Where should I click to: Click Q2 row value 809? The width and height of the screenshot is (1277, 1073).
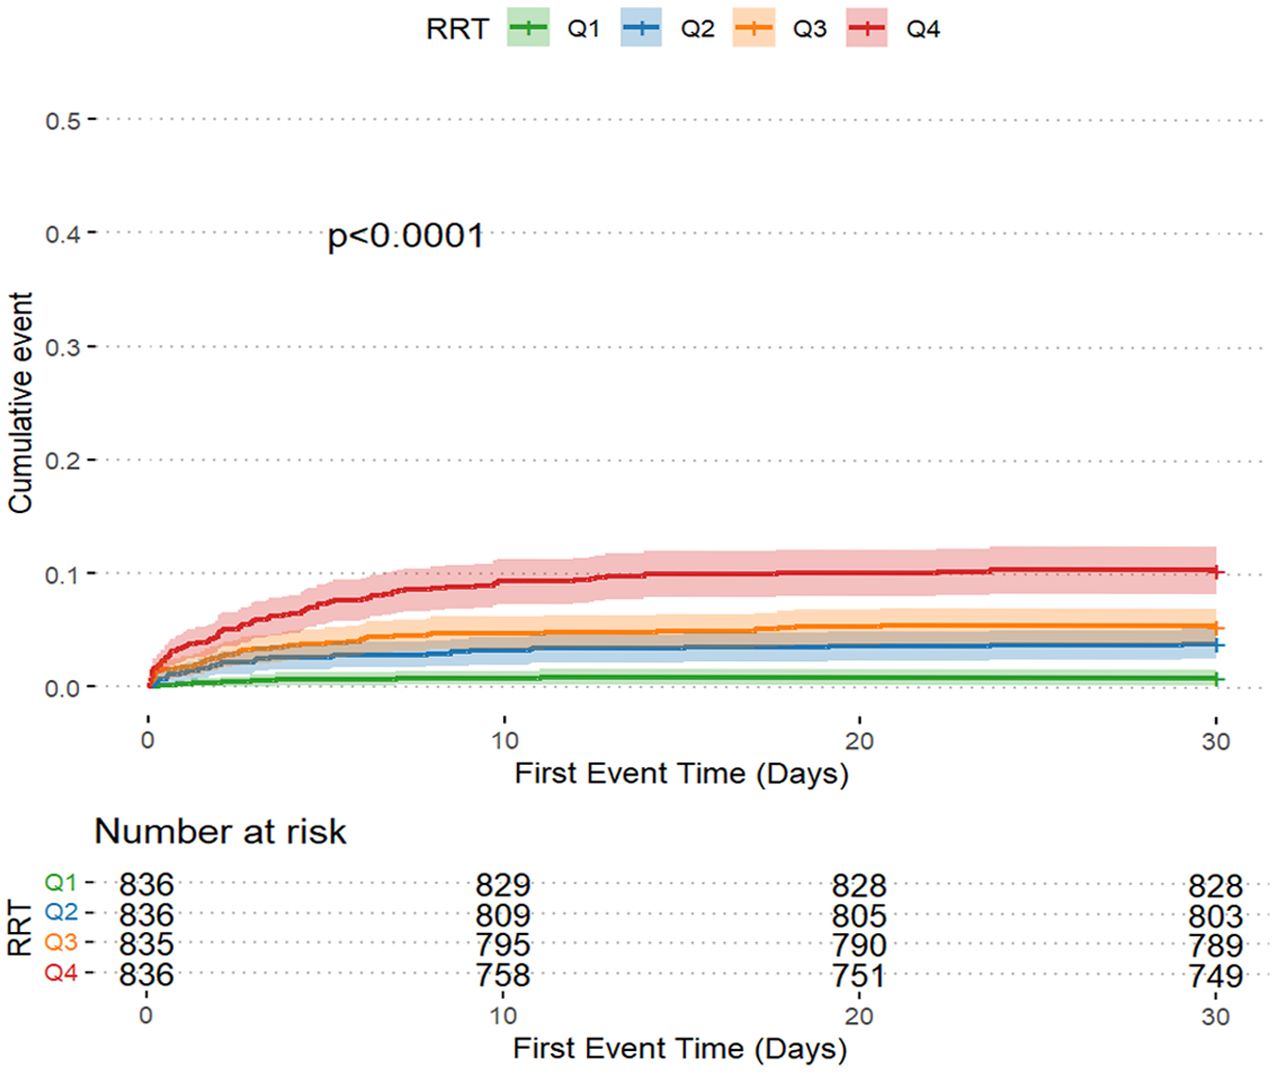tap(503, 915)
